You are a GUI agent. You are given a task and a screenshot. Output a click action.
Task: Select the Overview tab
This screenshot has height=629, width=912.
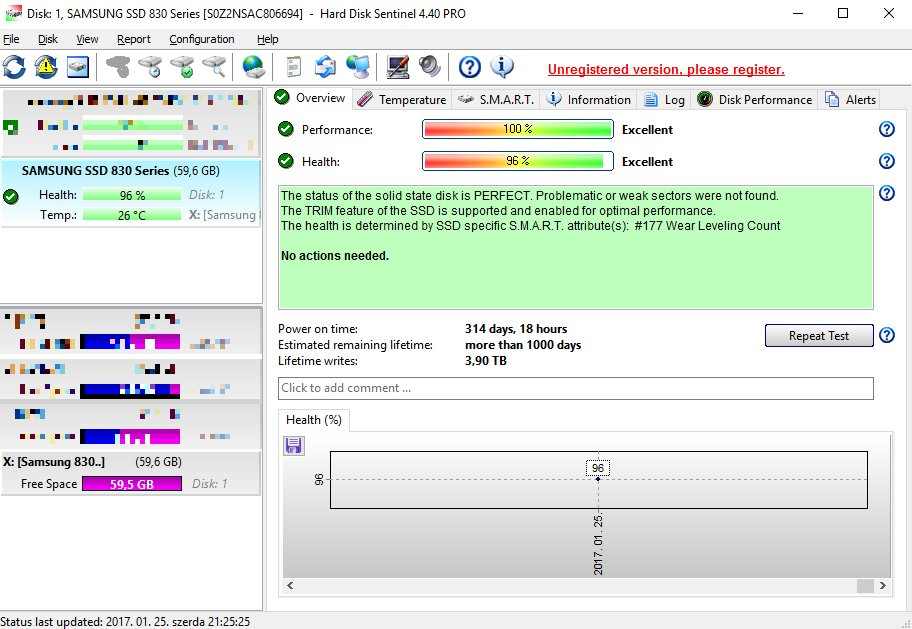coord(310,98)
